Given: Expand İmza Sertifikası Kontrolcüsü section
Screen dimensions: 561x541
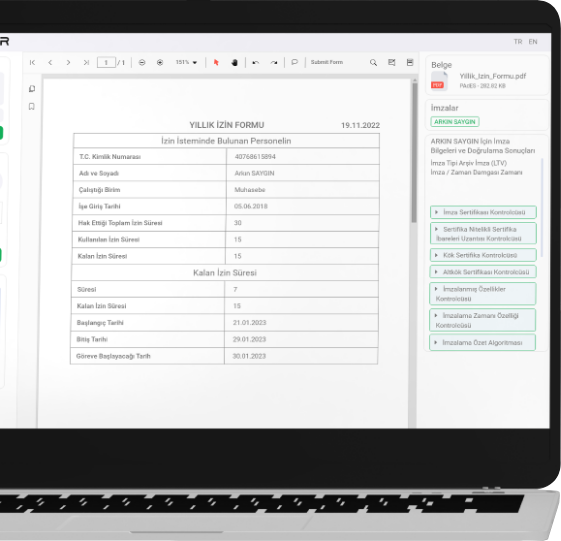Looking at the screenshot, I should click(483, 212).
